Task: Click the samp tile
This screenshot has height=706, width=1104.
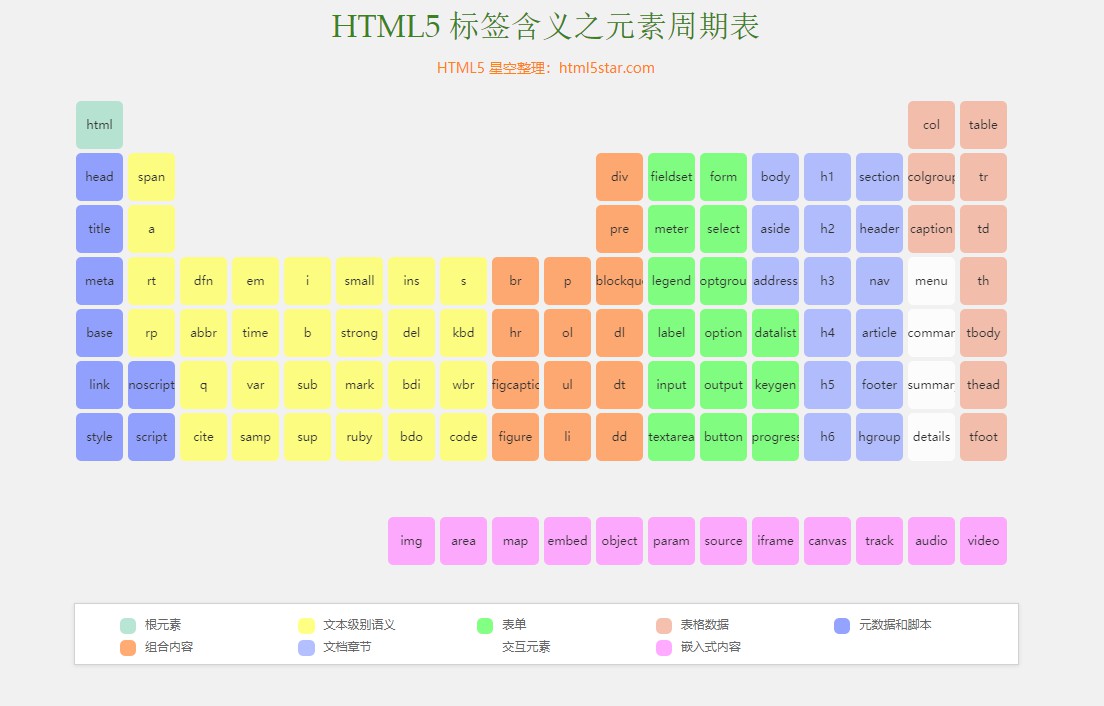Action: (256, 437)
